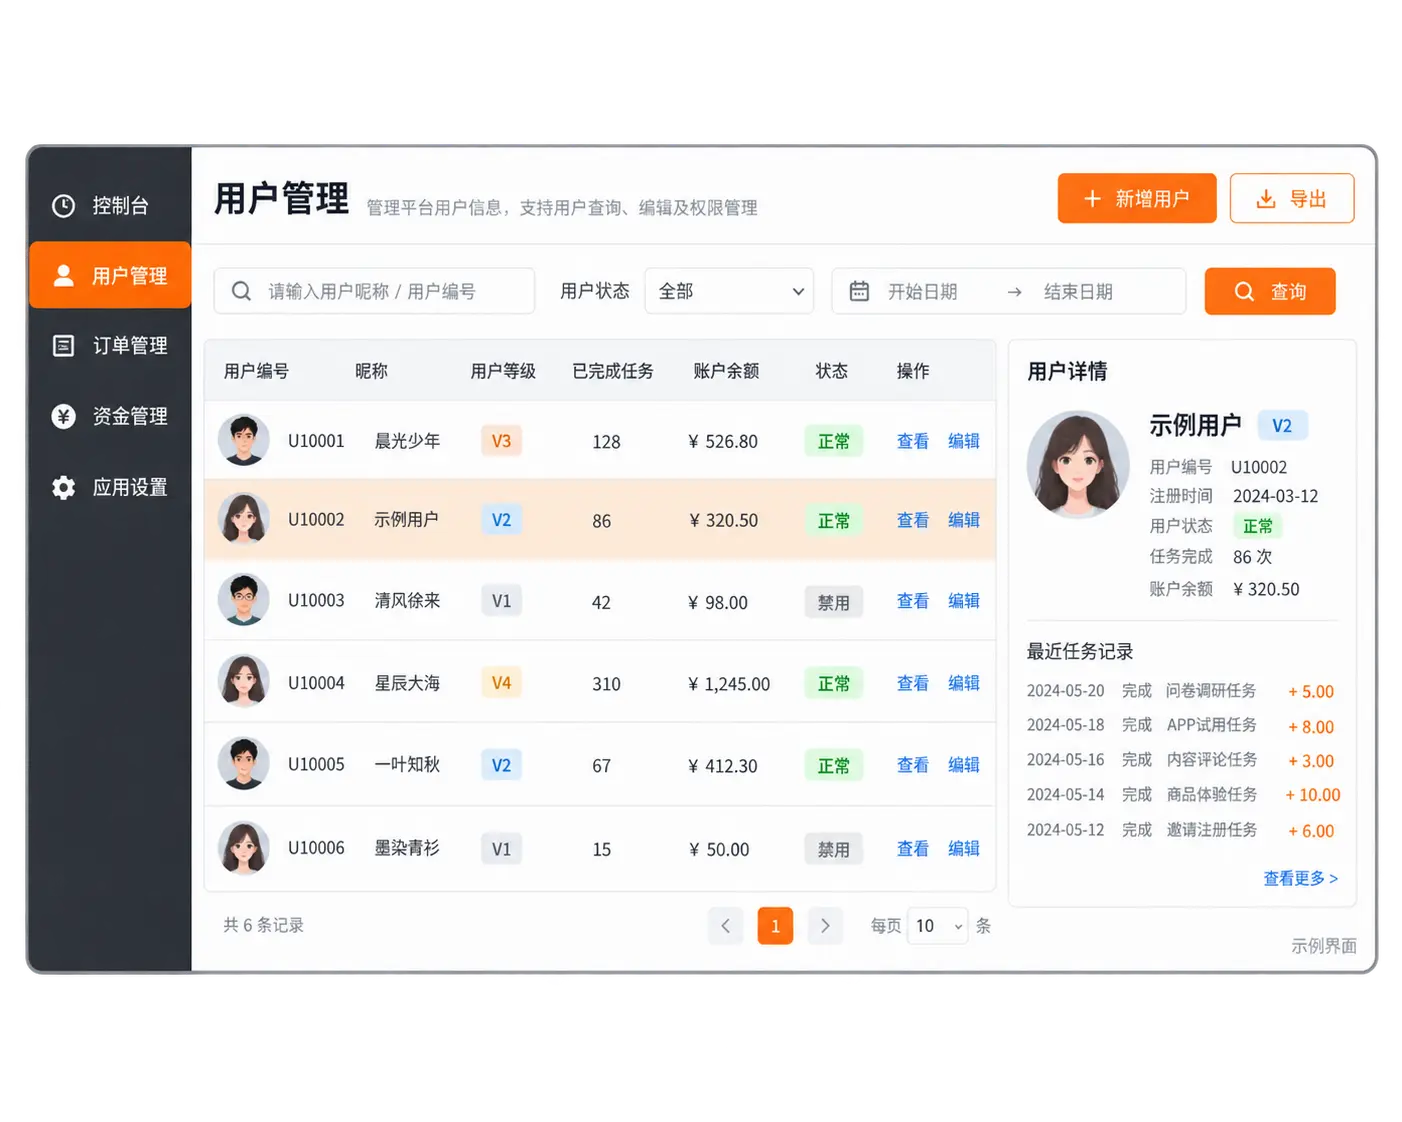1402x1122 pixels.
Task: Open 应用设置 in sidebar
Action: [x=110, y=487]
